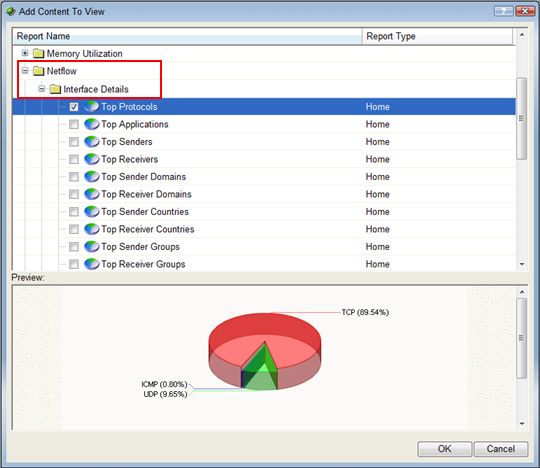Viewport: 540px width, 468px height.
Task: Check the Top Sender Countries checkbox
Action: click(74, 212)
